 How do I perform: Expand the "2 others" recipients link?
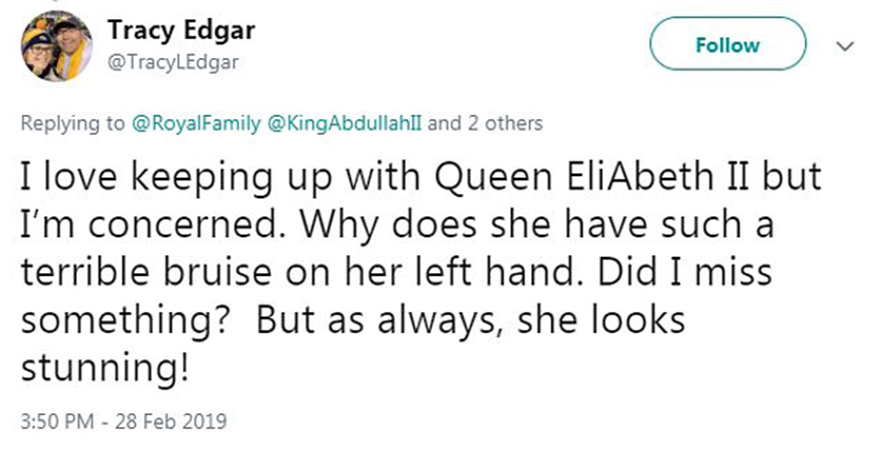pos(505,124)
